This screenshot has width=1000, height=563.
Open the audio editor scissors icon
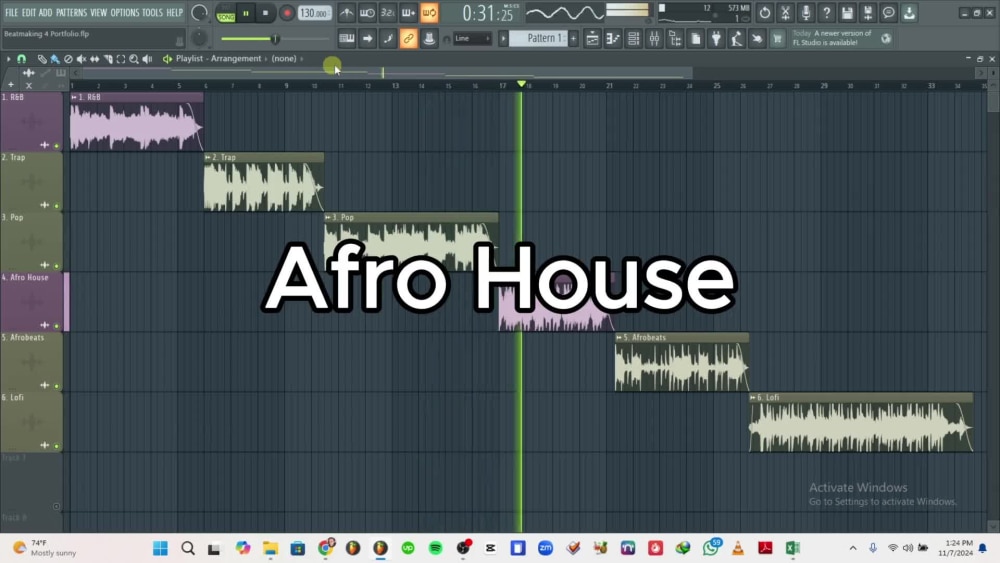pyautogui.click(x=785, y=13)
